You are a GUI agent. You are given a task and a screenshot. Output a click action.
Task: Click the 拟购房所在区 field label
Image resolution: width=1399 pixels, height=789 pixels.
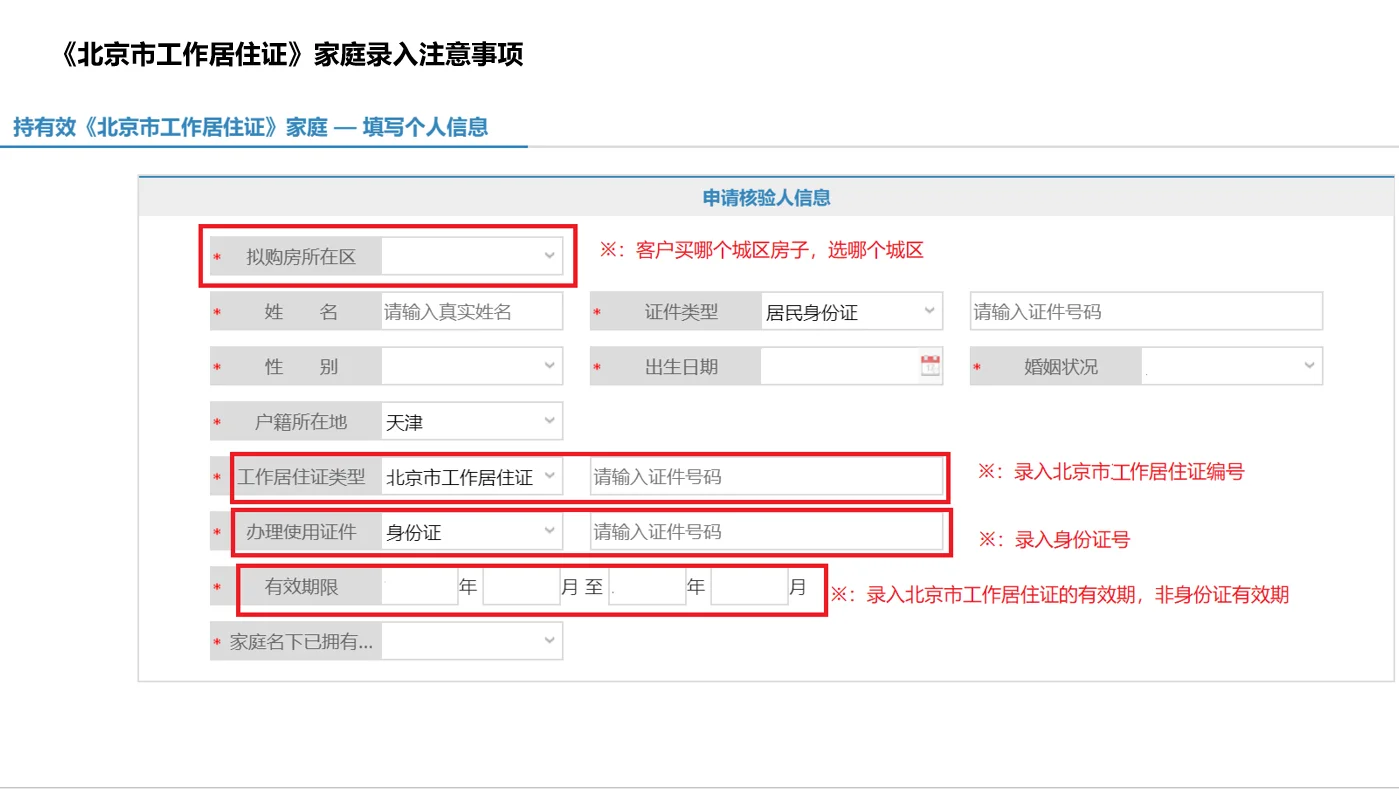click(301, 257)
